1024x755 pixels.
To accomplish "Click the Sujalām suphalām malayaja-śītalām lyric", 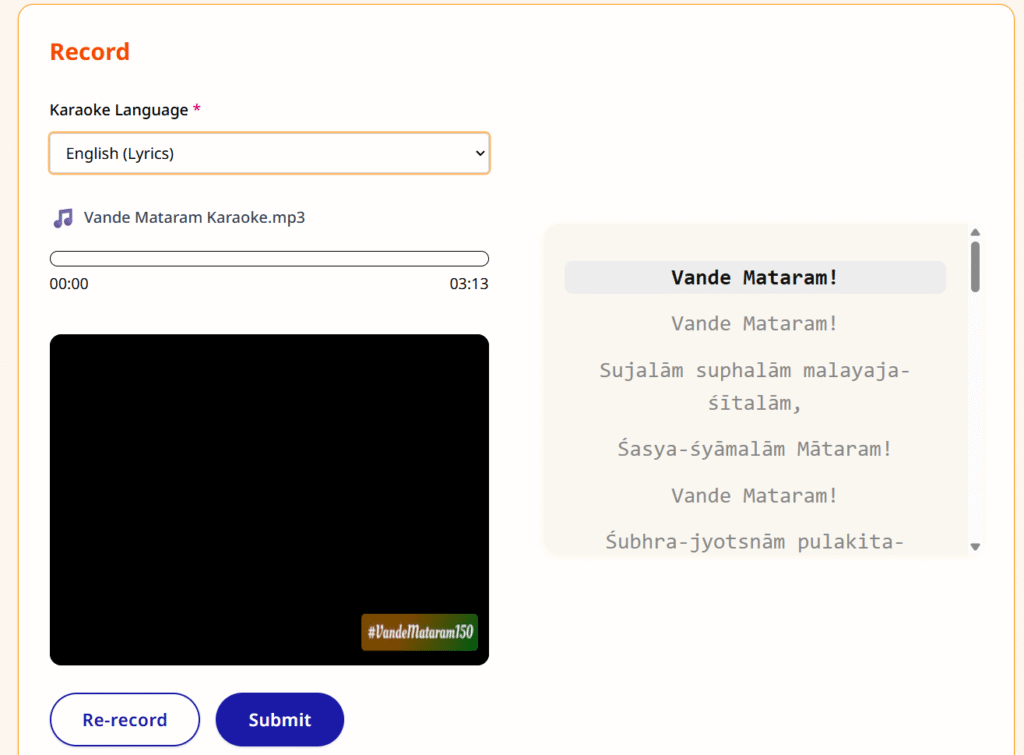I will [754, 386].
